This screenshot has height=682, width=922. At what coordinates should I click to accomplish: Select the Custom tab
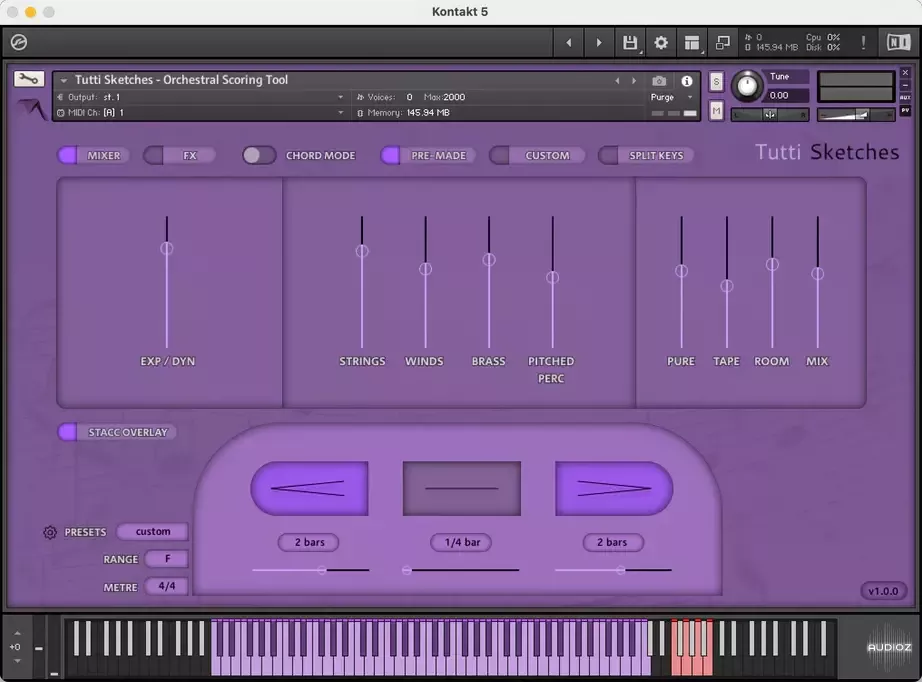[x=534, y=155]
